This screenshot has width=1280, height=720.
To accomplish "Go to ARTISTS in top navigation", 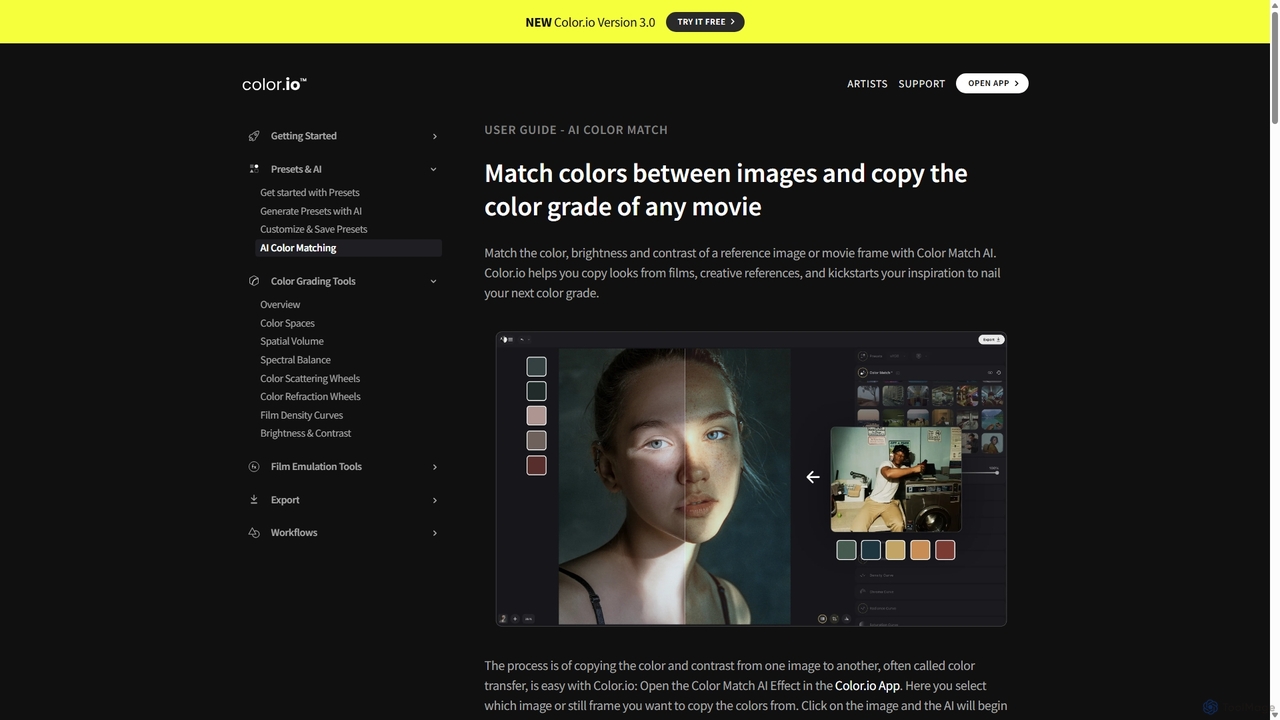I will click(867, 84).
